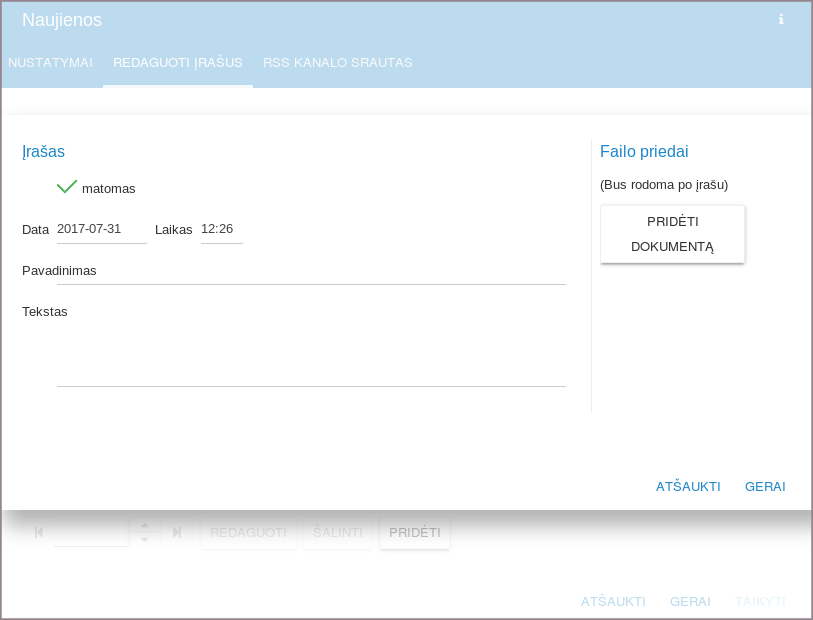The height and width of the screenshot is (620, 813).
Task: Decrease record number with down stepper arrow
Action: [x=145, y=540]
